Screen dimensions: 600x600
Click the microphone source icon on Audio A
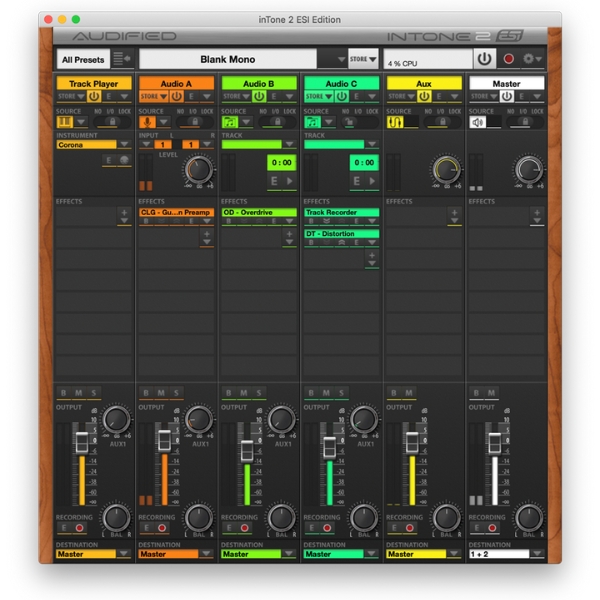147,122
